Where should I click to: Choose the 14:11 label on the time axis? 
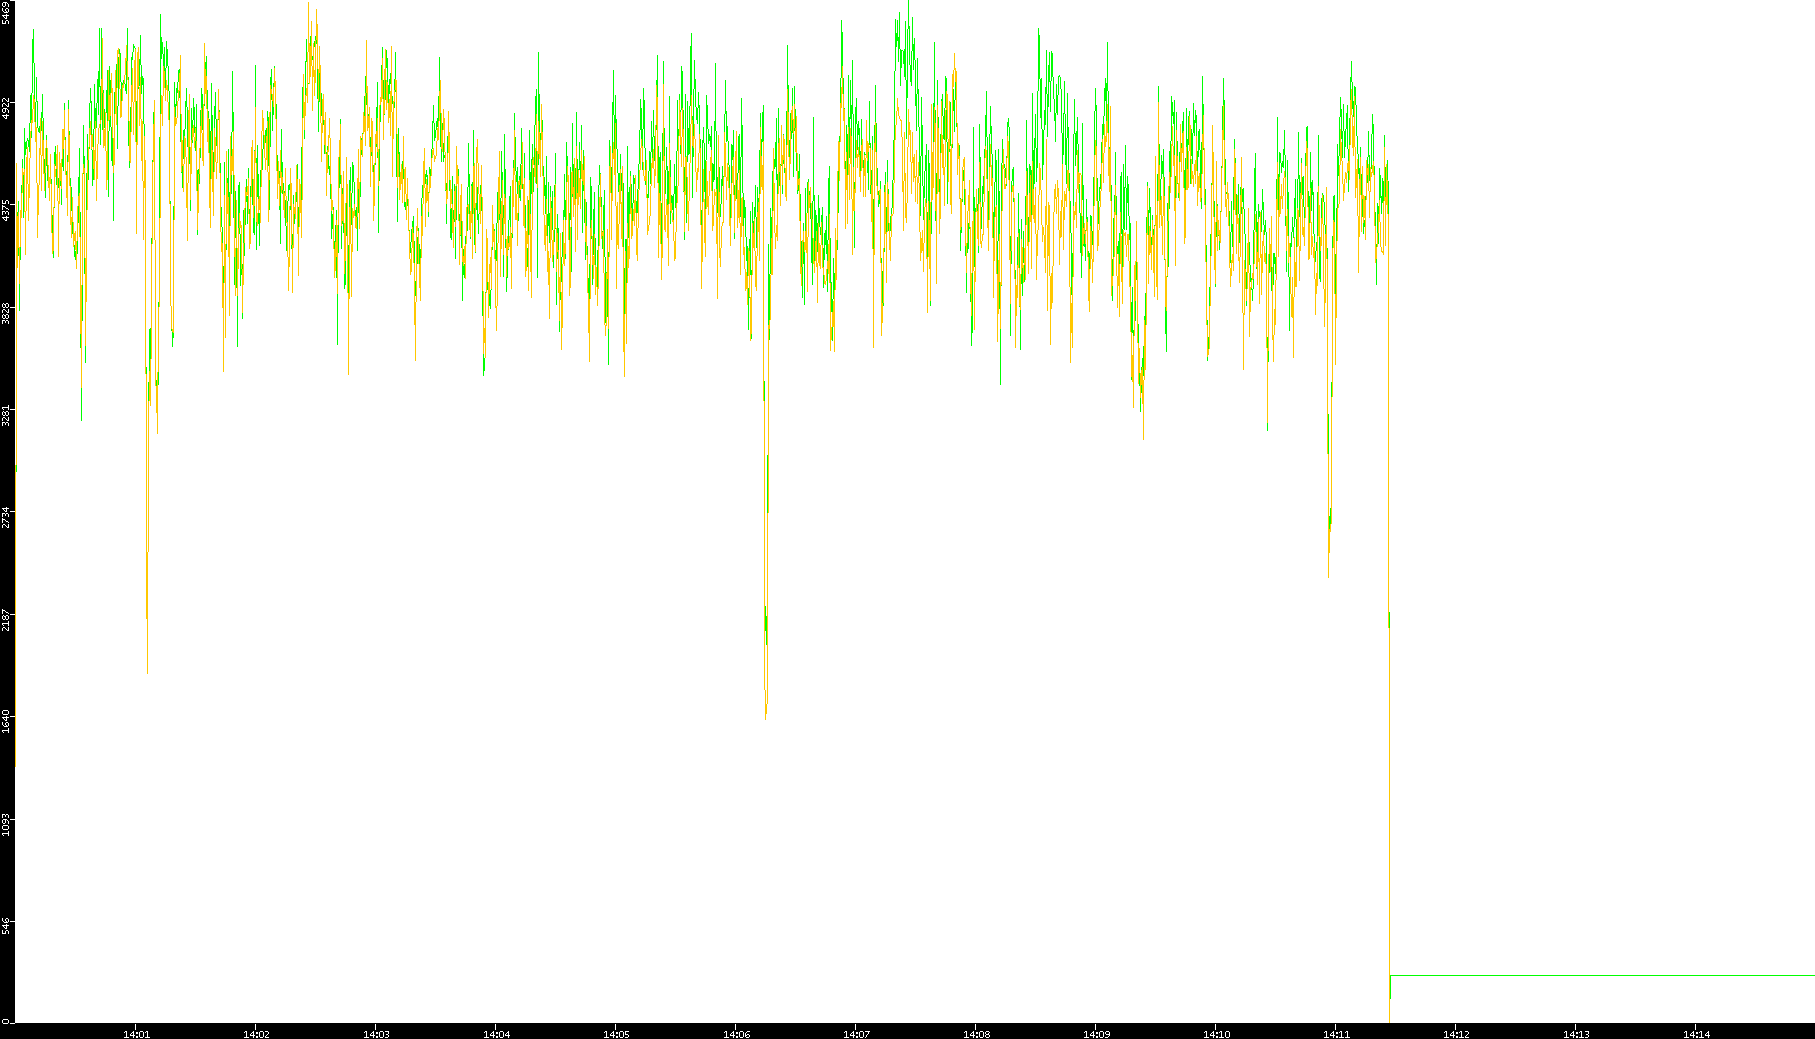click(1336, 1034)
